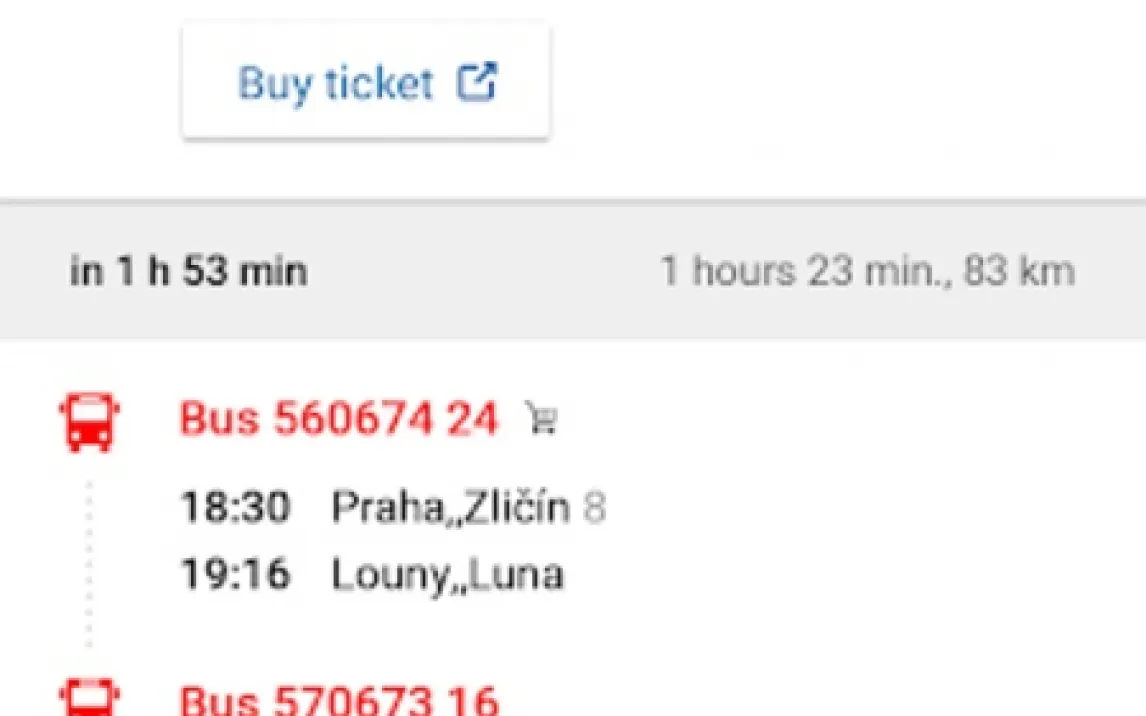Open the Bus 560674 24 line details

338,420
